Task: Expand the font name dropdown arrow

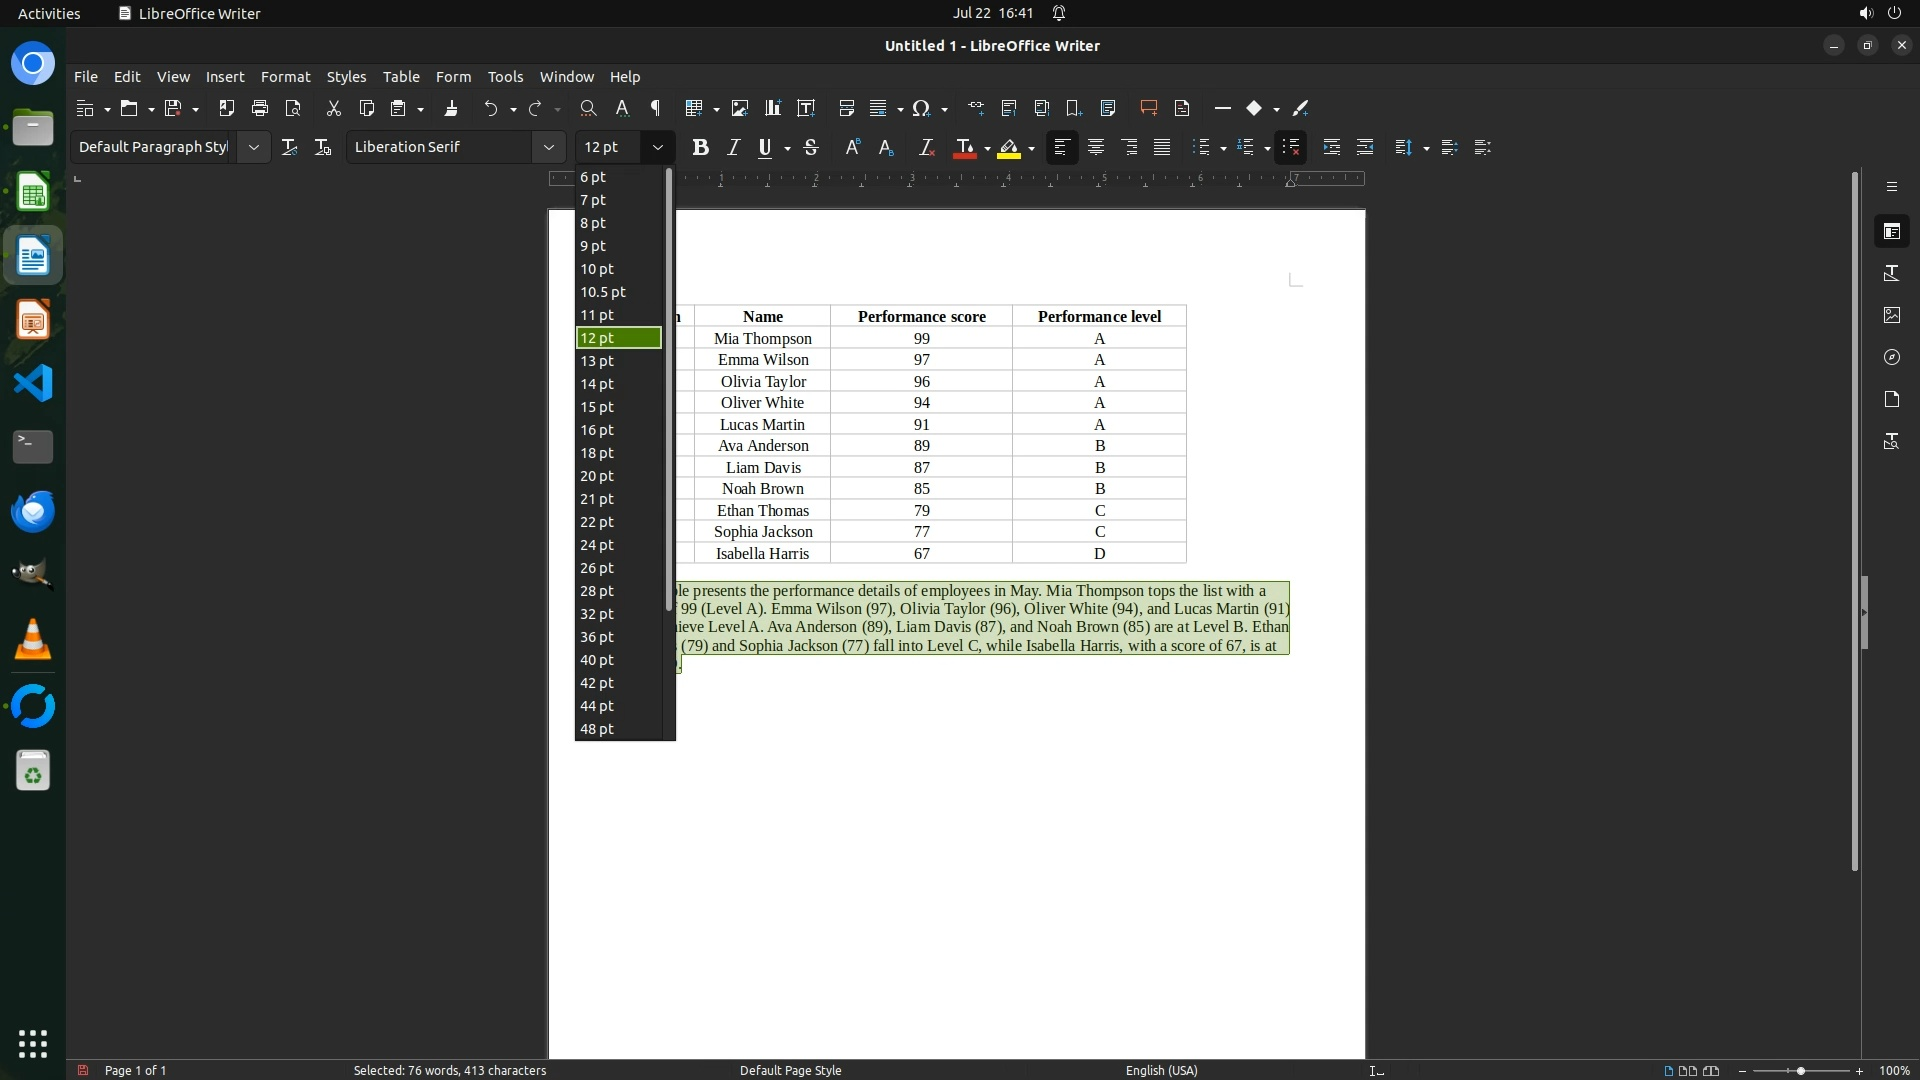Action: [548, 147]
